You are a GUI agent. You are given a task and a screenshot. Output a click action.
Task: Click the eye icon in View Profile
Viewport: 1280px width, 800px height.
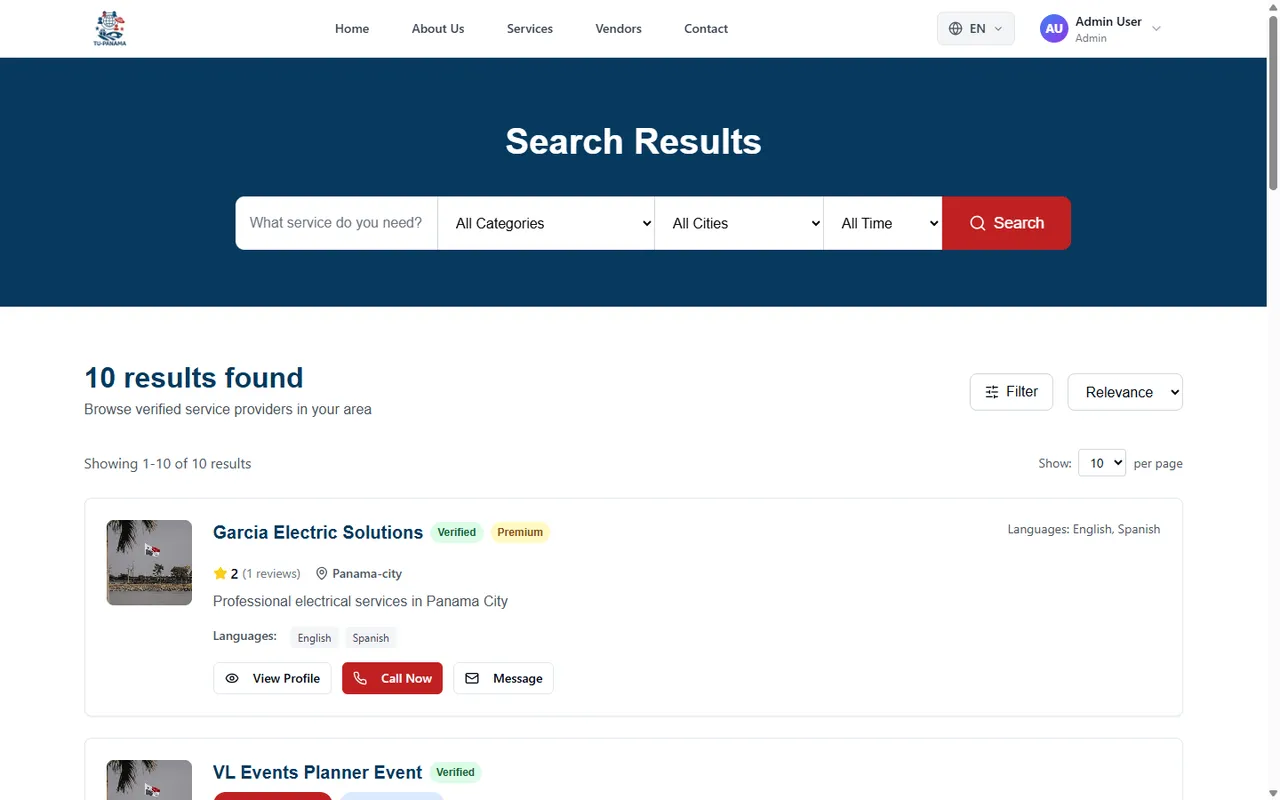click(x=232, y=678)
